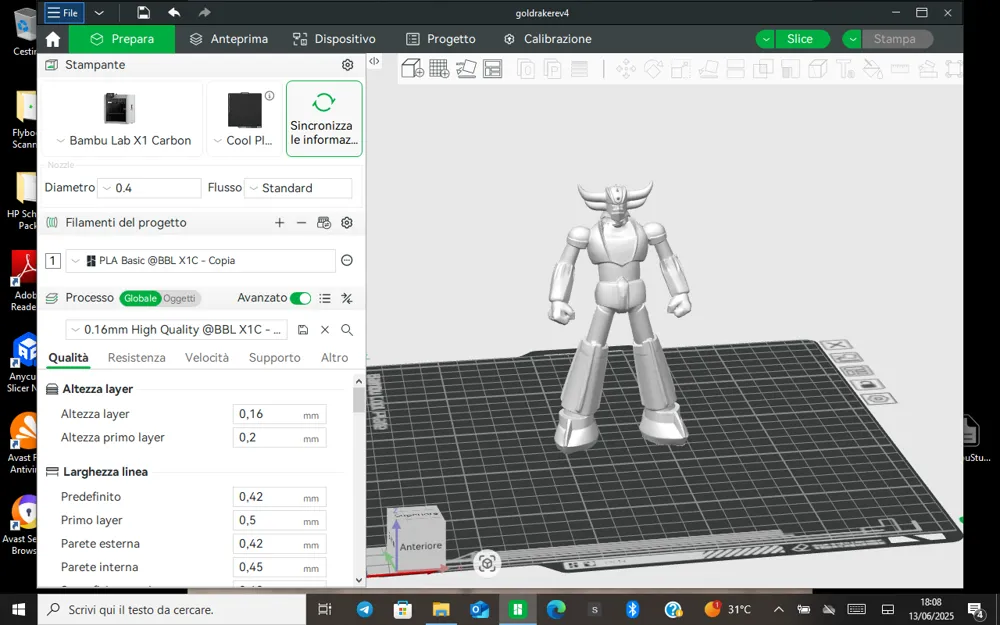This screenshot has width=1000, height=625.
Task: Click the plate settings round icon
Action: [879, 399]
